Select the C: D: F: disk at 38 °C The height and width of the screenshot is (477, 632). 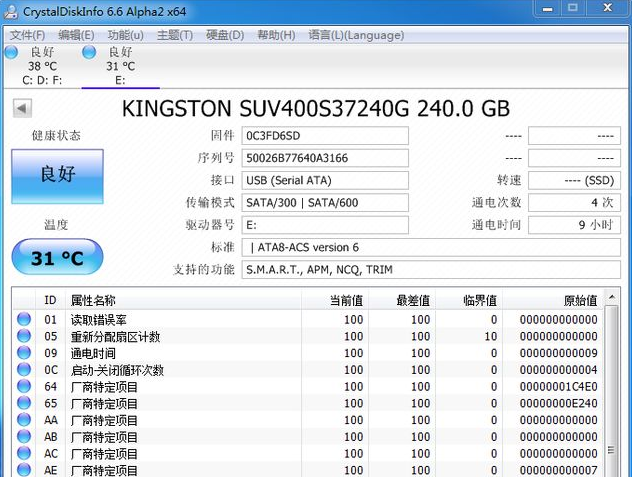click(42, 66)
